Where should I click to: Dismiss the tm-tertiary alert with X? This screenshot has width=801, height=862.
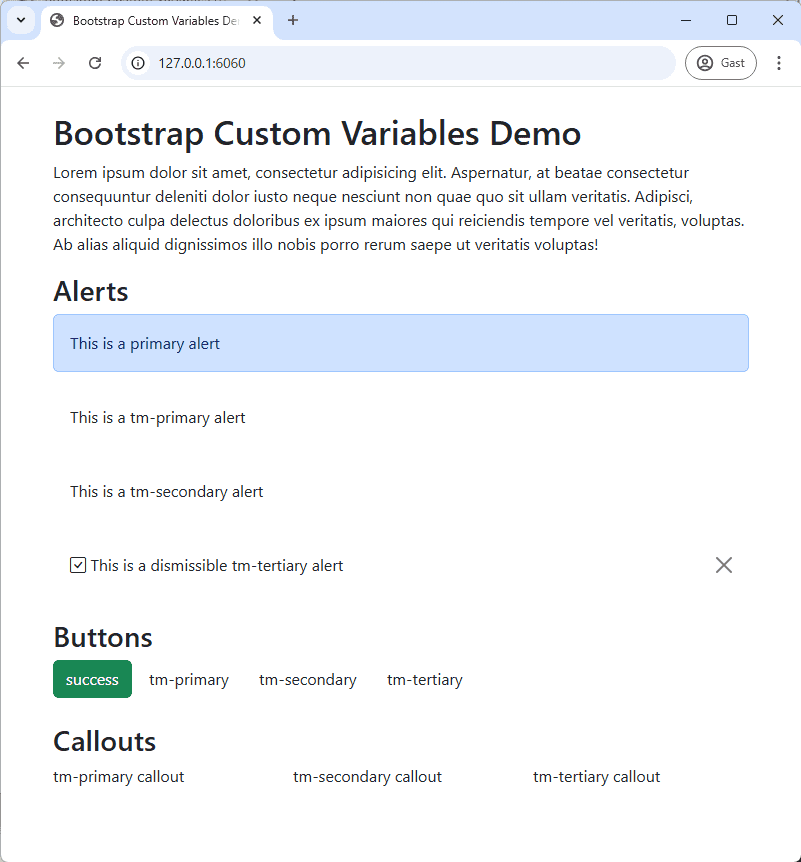pyautogui.click(x=723, y=565)
